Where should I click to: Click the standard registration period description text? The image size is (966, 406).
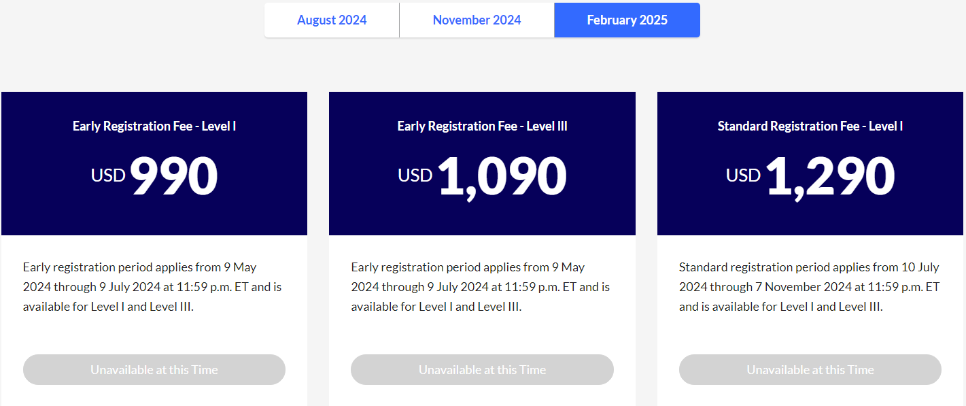(810, 287)
